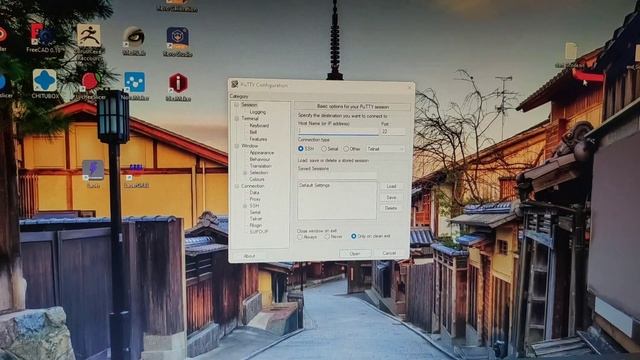Viewport: 640px width, 360px height.
Task: Open the eye-shaped desktop icon
Action: [x=134, y=40]
